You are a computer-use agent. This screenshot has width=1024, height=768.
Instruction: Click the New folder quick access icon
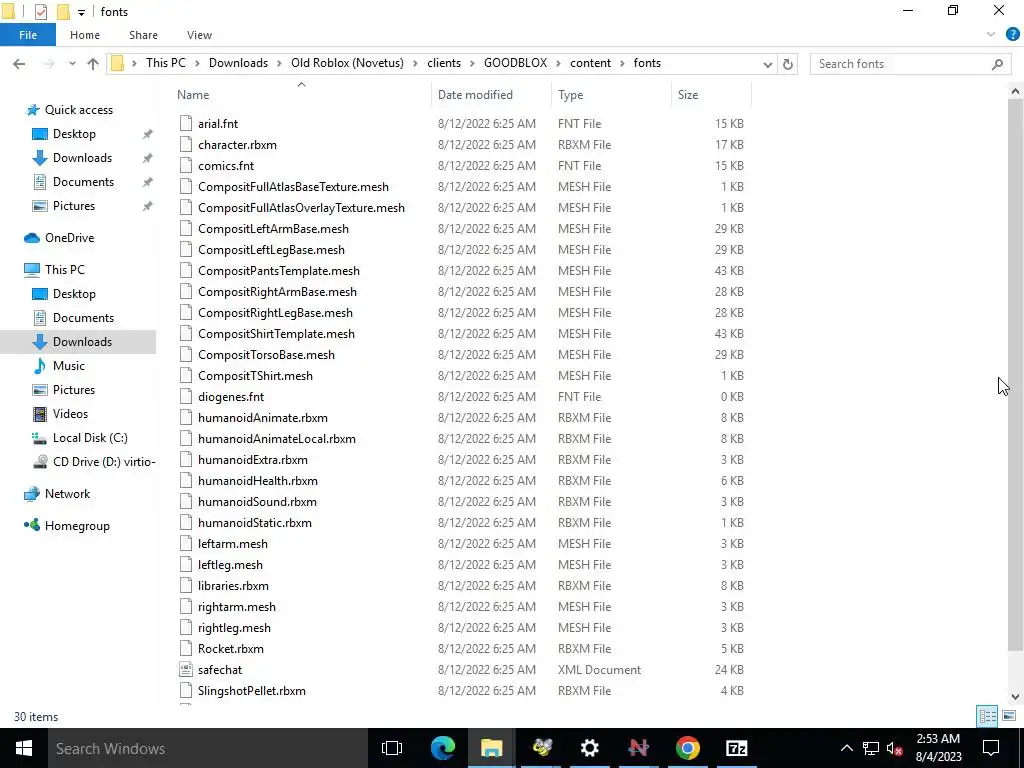click(63, 12)
